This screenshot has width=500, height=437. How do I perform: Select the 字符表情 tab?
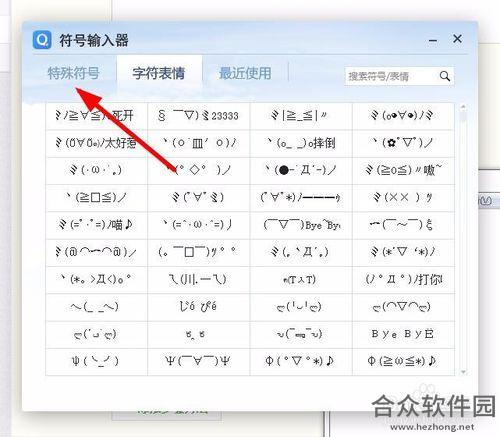(x=159, y=73)
